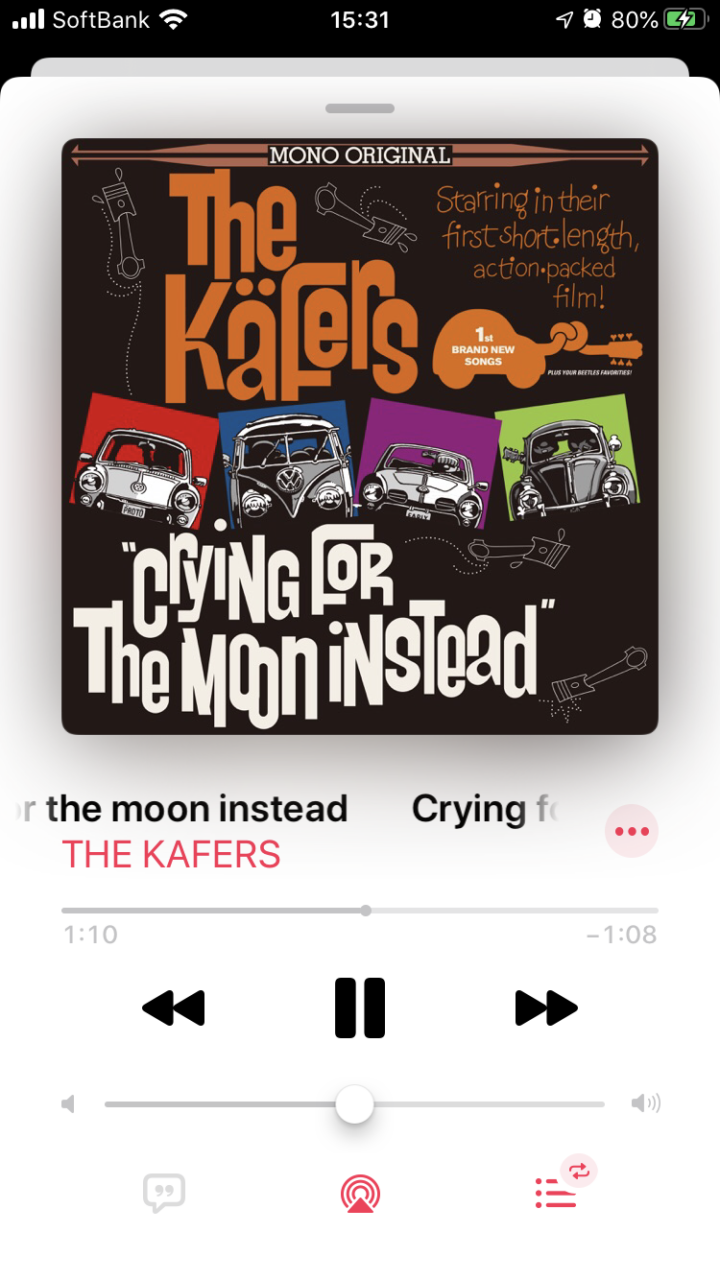Show the Up Next queue list
720x1280 pixels.
pos(555,1194)
